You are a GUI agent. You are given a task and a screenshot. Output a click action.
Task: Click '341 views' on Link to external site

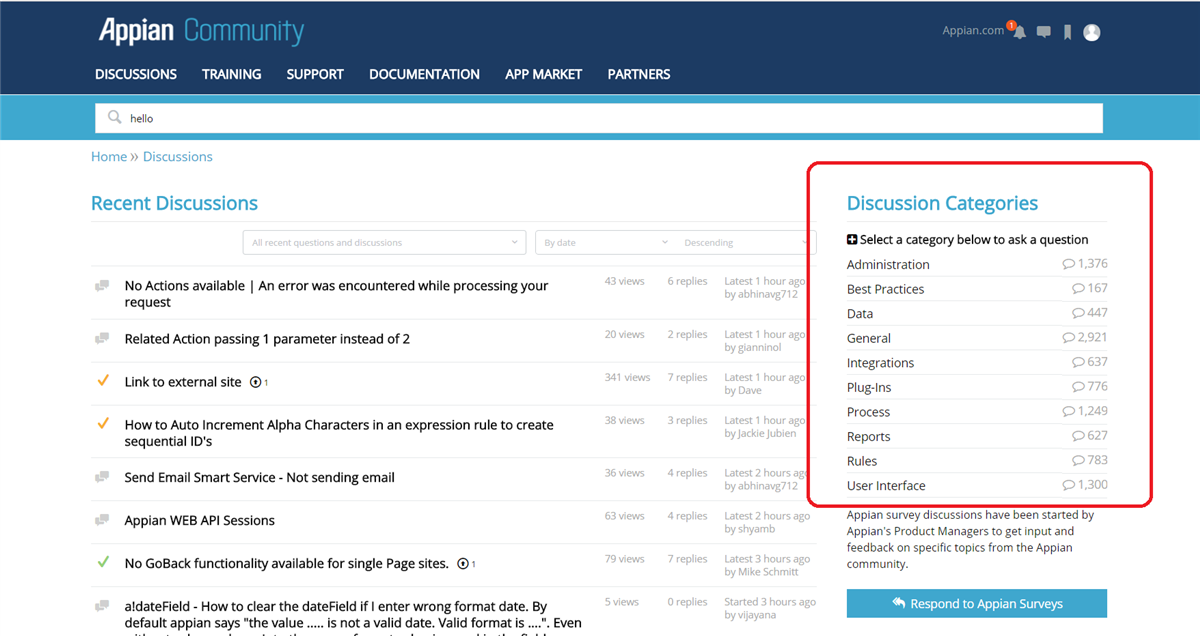tap(627, 377)
